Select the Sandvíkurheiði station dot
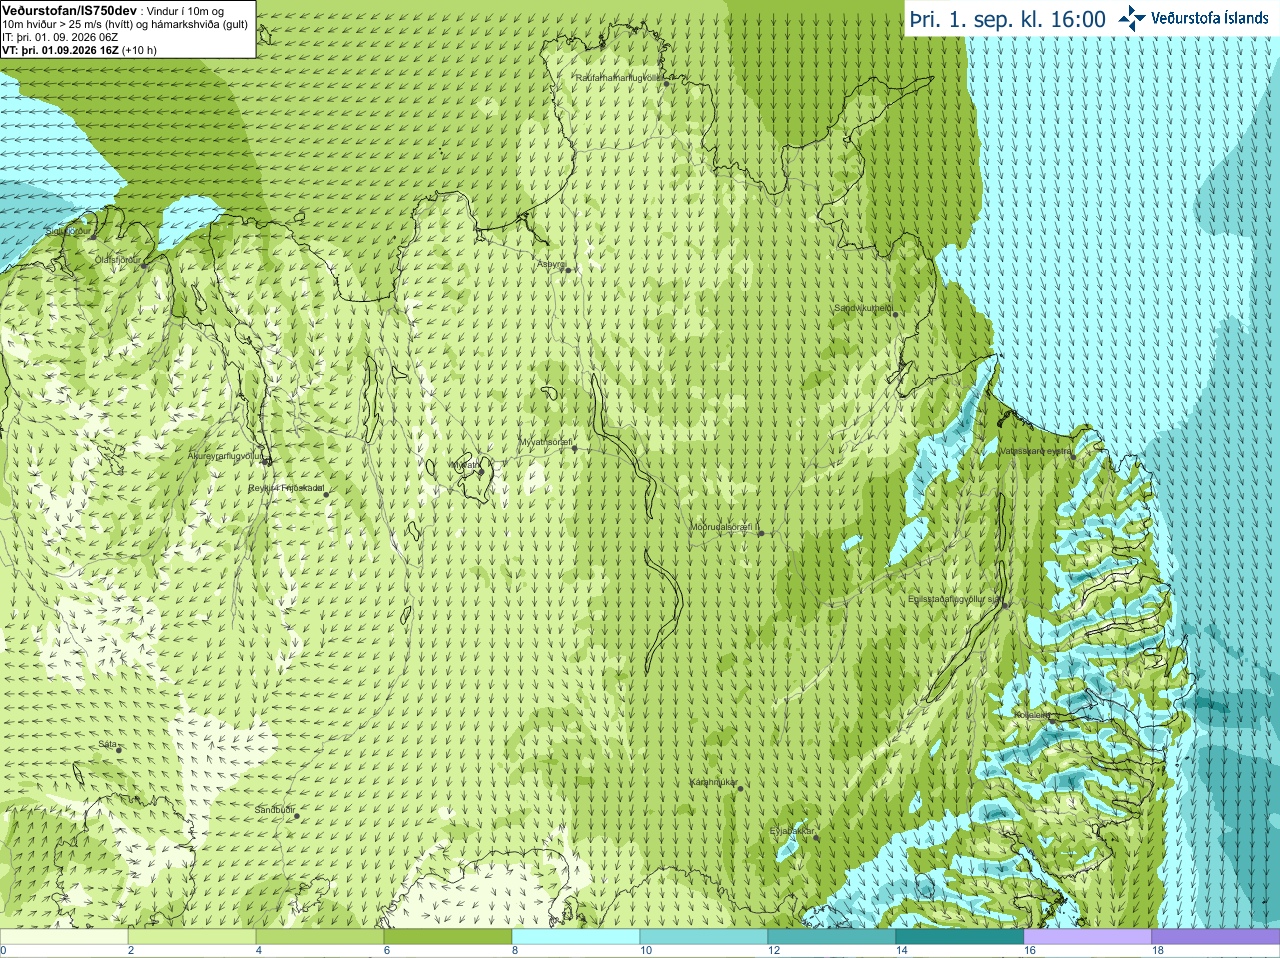1280x958 pixels. pyautogui.click(x=896, y=315)
